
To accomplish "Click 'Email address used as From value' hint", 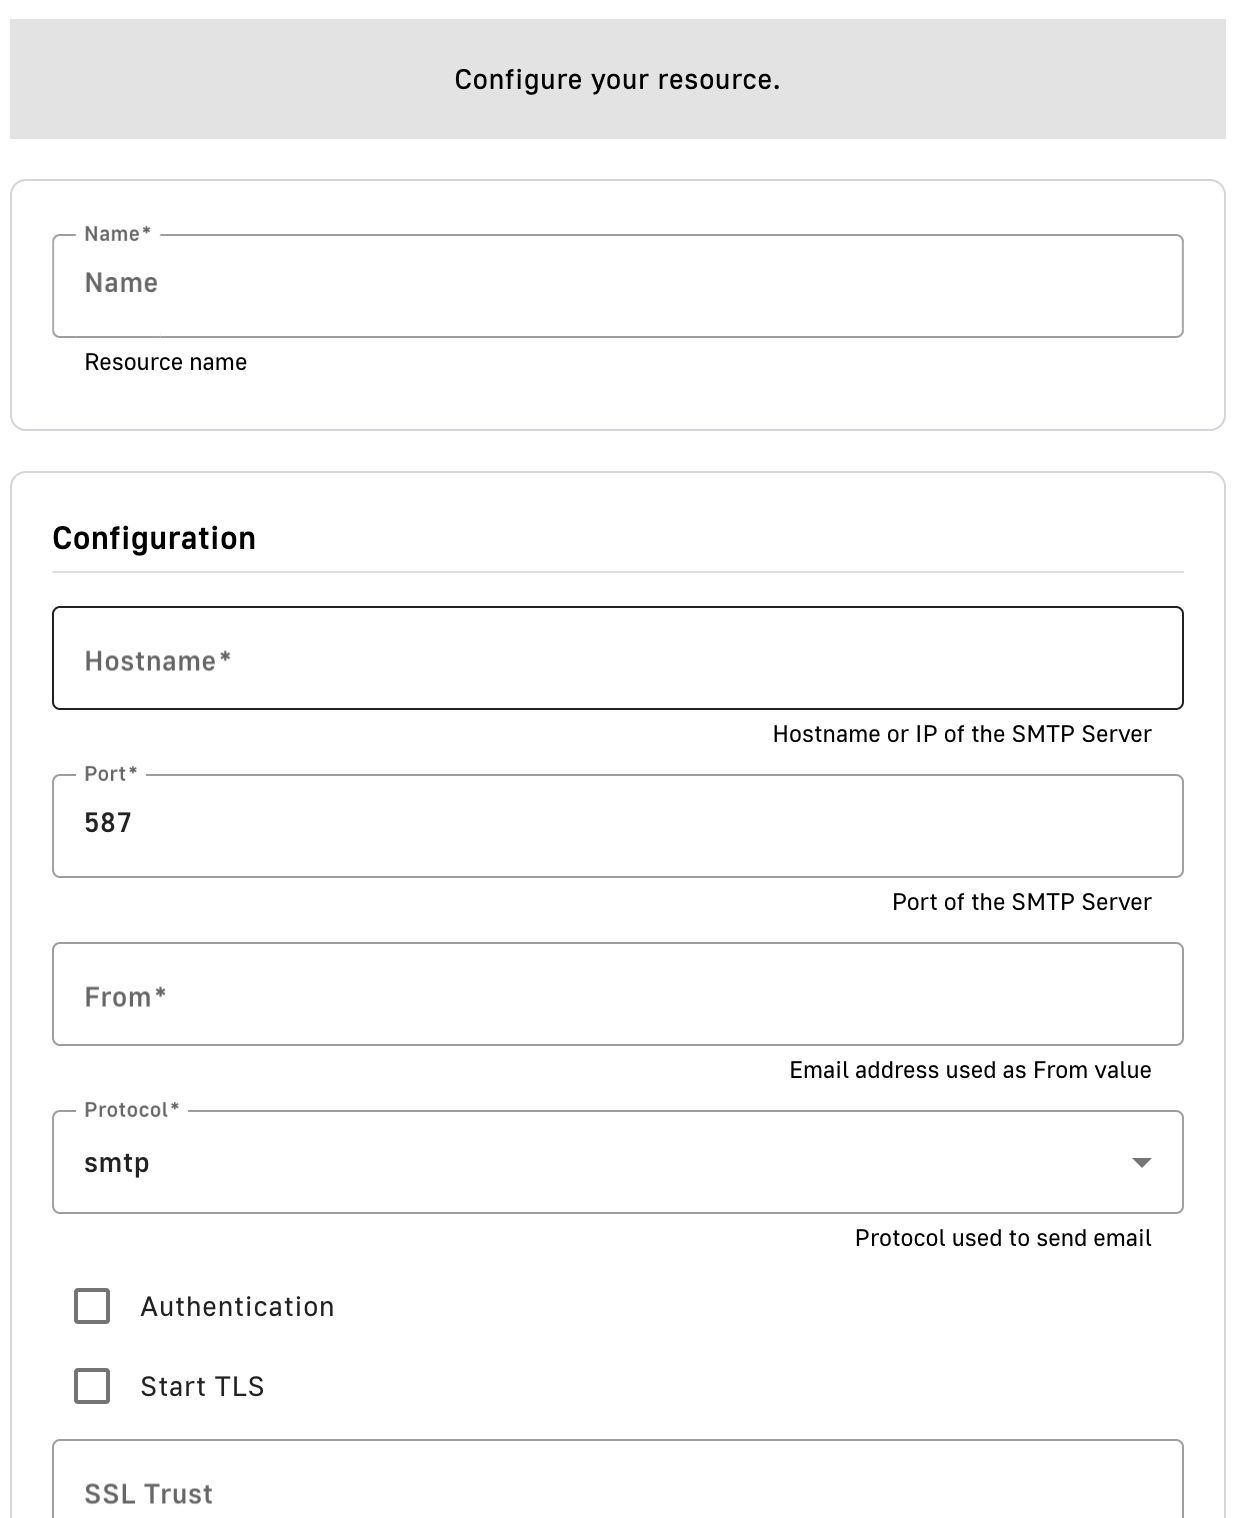I will point(970,1070).
